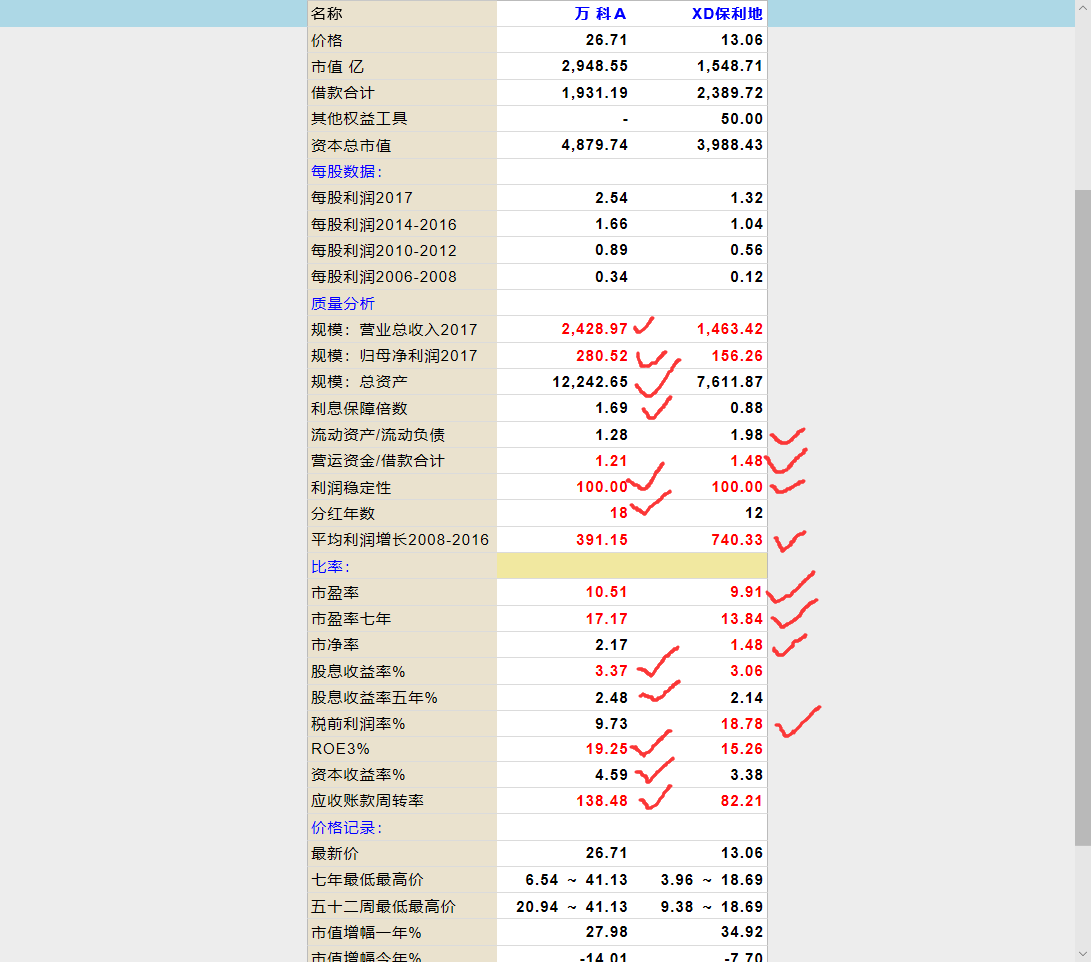Viewport: 1091px width, 962px height.
Task: Click the vertical scrollbar thumb
Action: (x=1083, y=518)
